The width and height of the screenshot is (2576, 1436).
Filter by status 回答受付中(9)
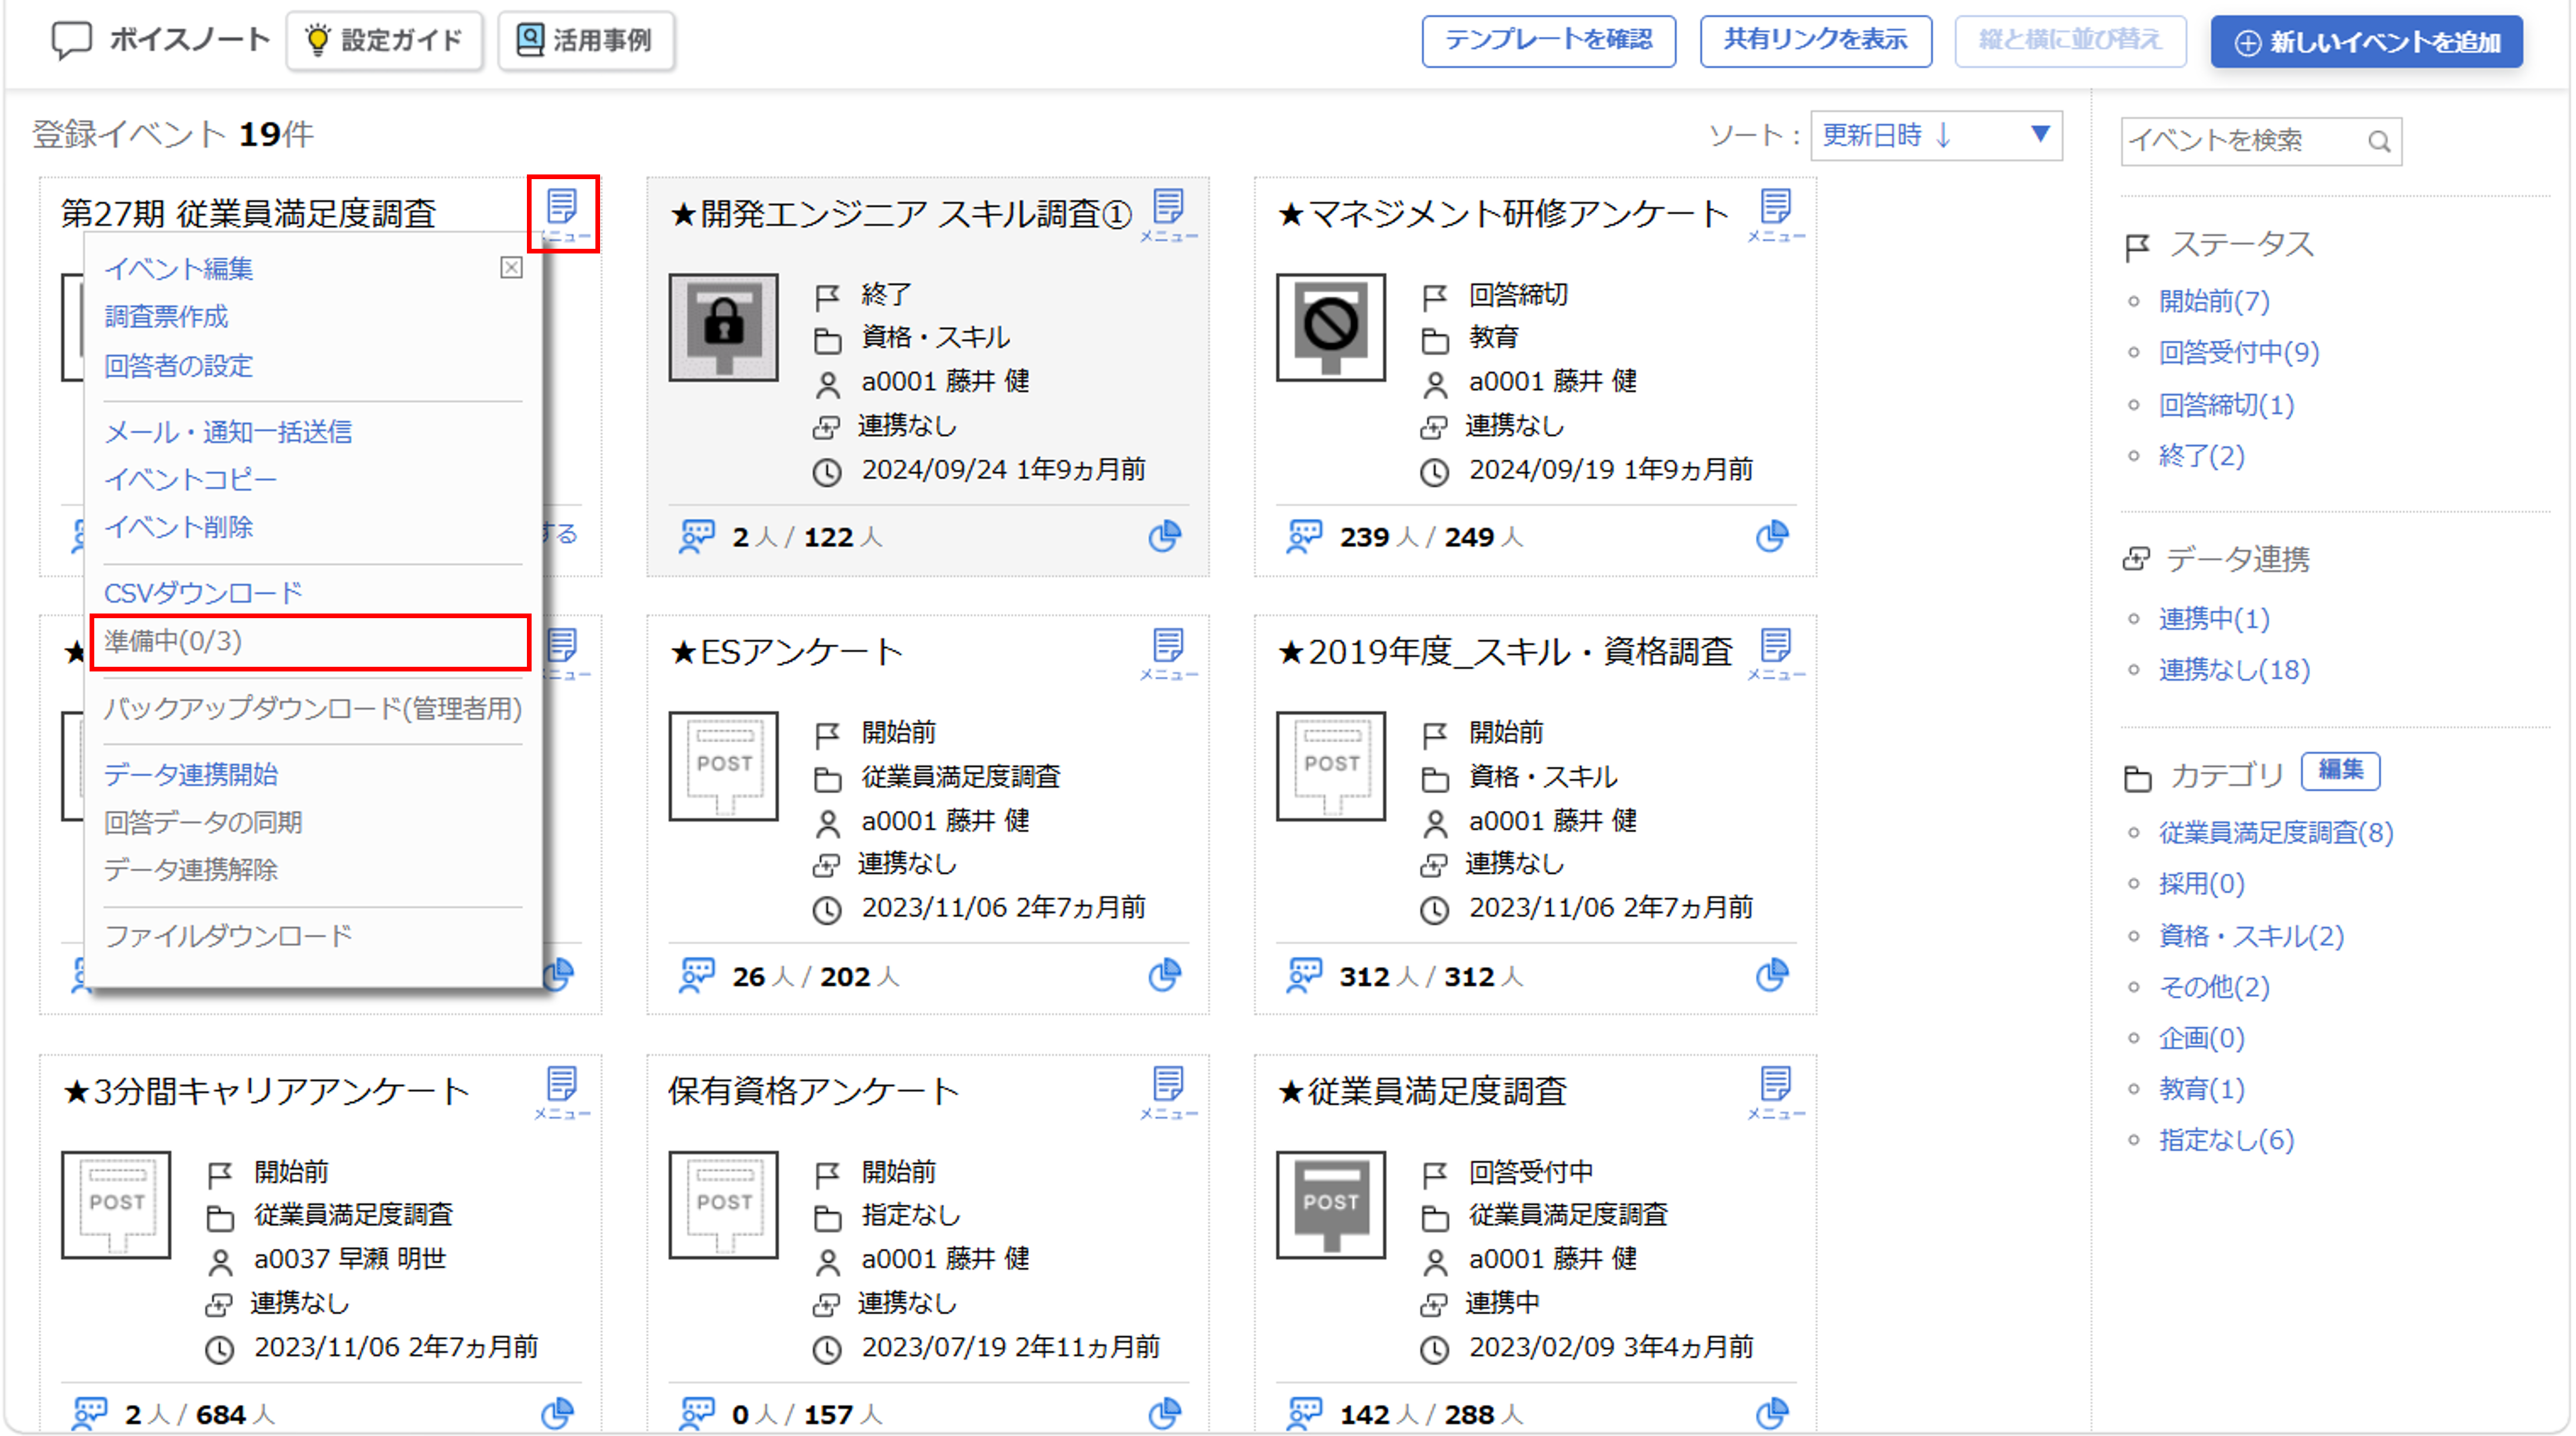(x=2239, y=352)
